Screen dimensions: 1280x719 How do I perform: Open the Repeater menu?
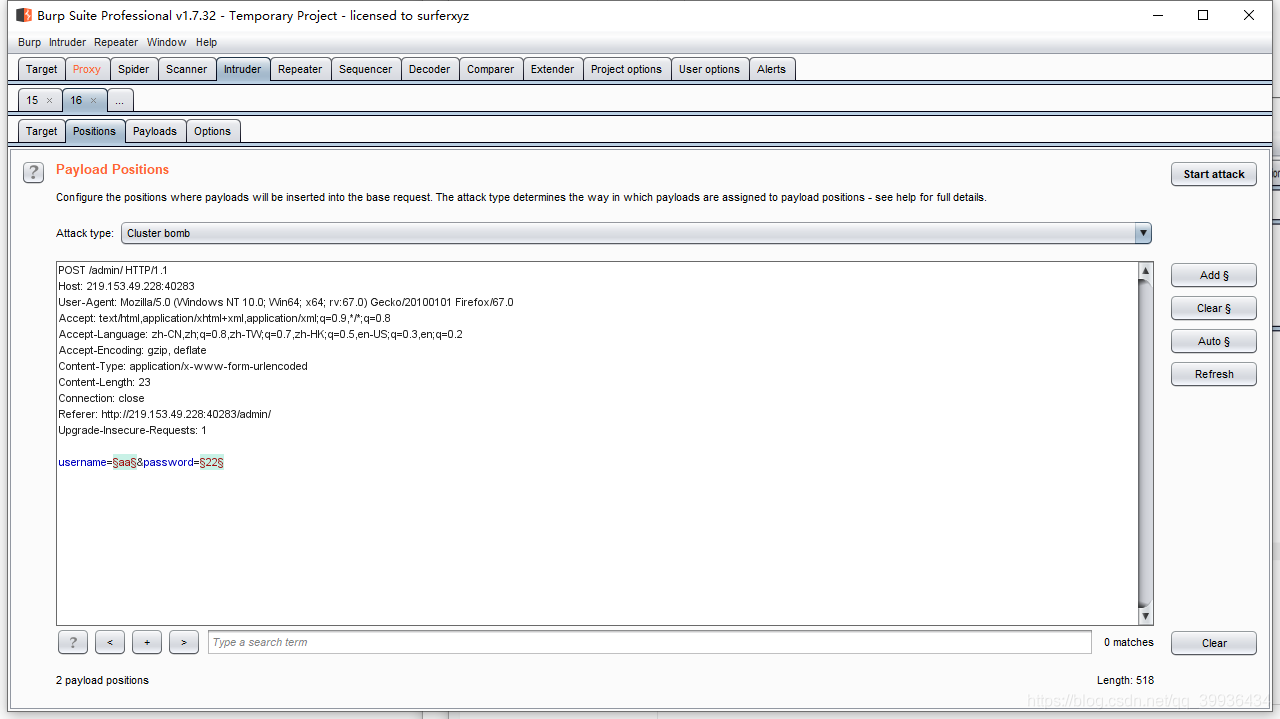click(116, 42)
